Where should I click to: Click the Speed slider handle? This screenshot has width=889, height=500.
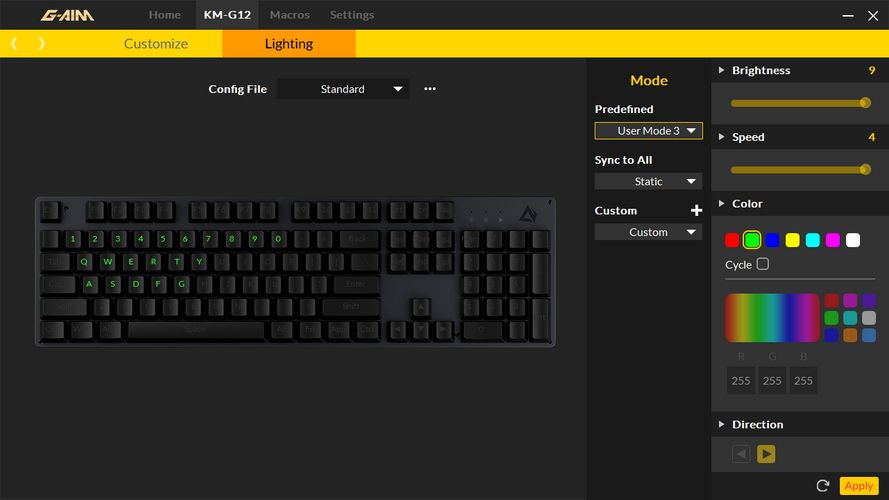click(x=865, y=170)
